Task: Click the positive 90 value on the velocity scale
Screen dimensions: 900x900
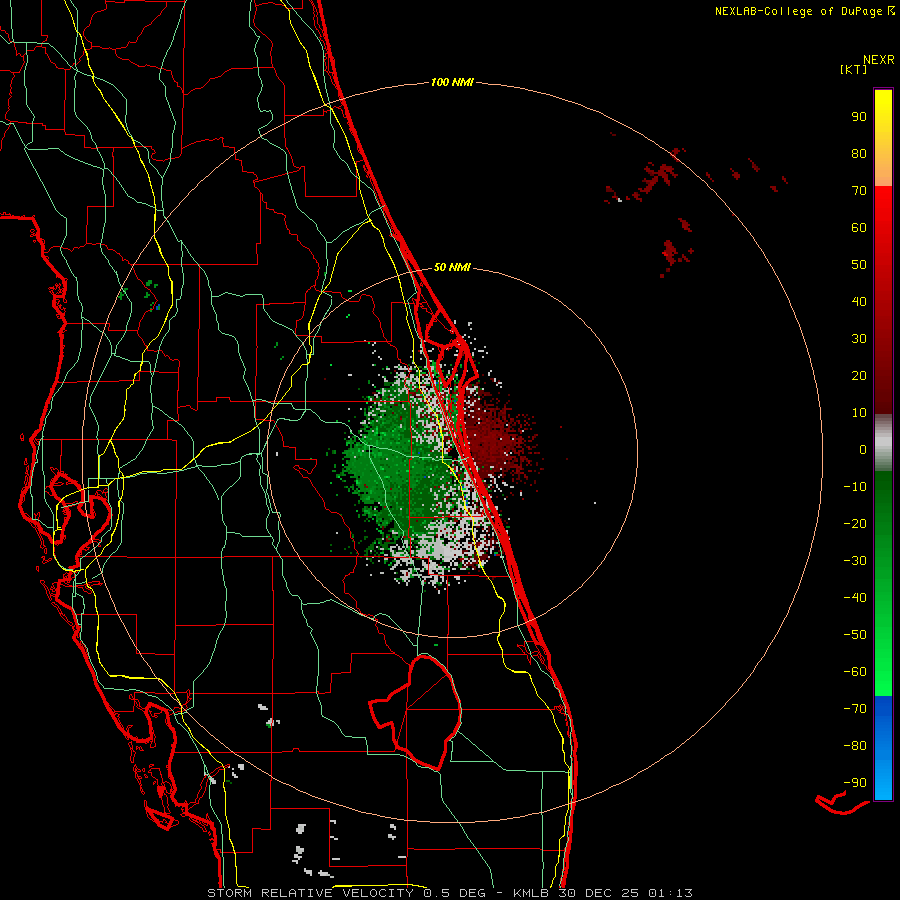Action: click(x=859, y=117)
